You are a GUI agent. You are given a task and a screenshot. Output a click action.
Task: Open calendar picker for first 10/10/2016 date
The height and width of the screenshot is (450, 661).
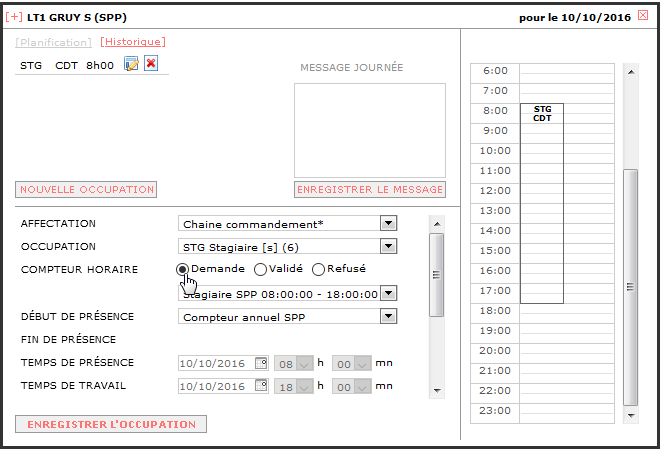[261, 363]
